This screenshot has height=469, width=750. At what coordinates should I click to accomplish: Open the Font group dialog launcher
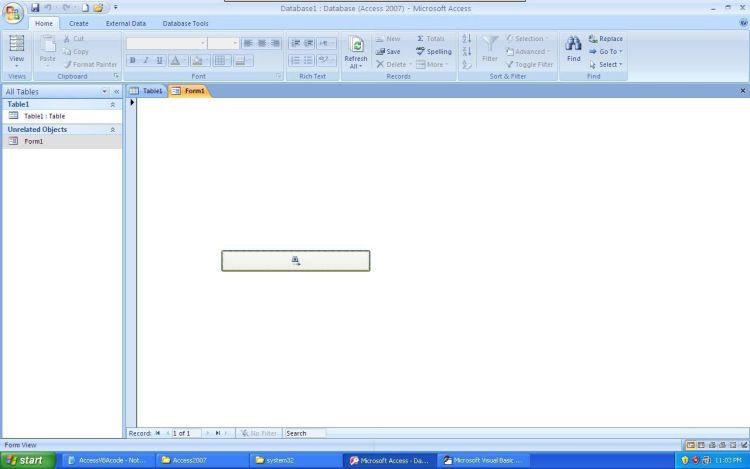coord(278,76)
